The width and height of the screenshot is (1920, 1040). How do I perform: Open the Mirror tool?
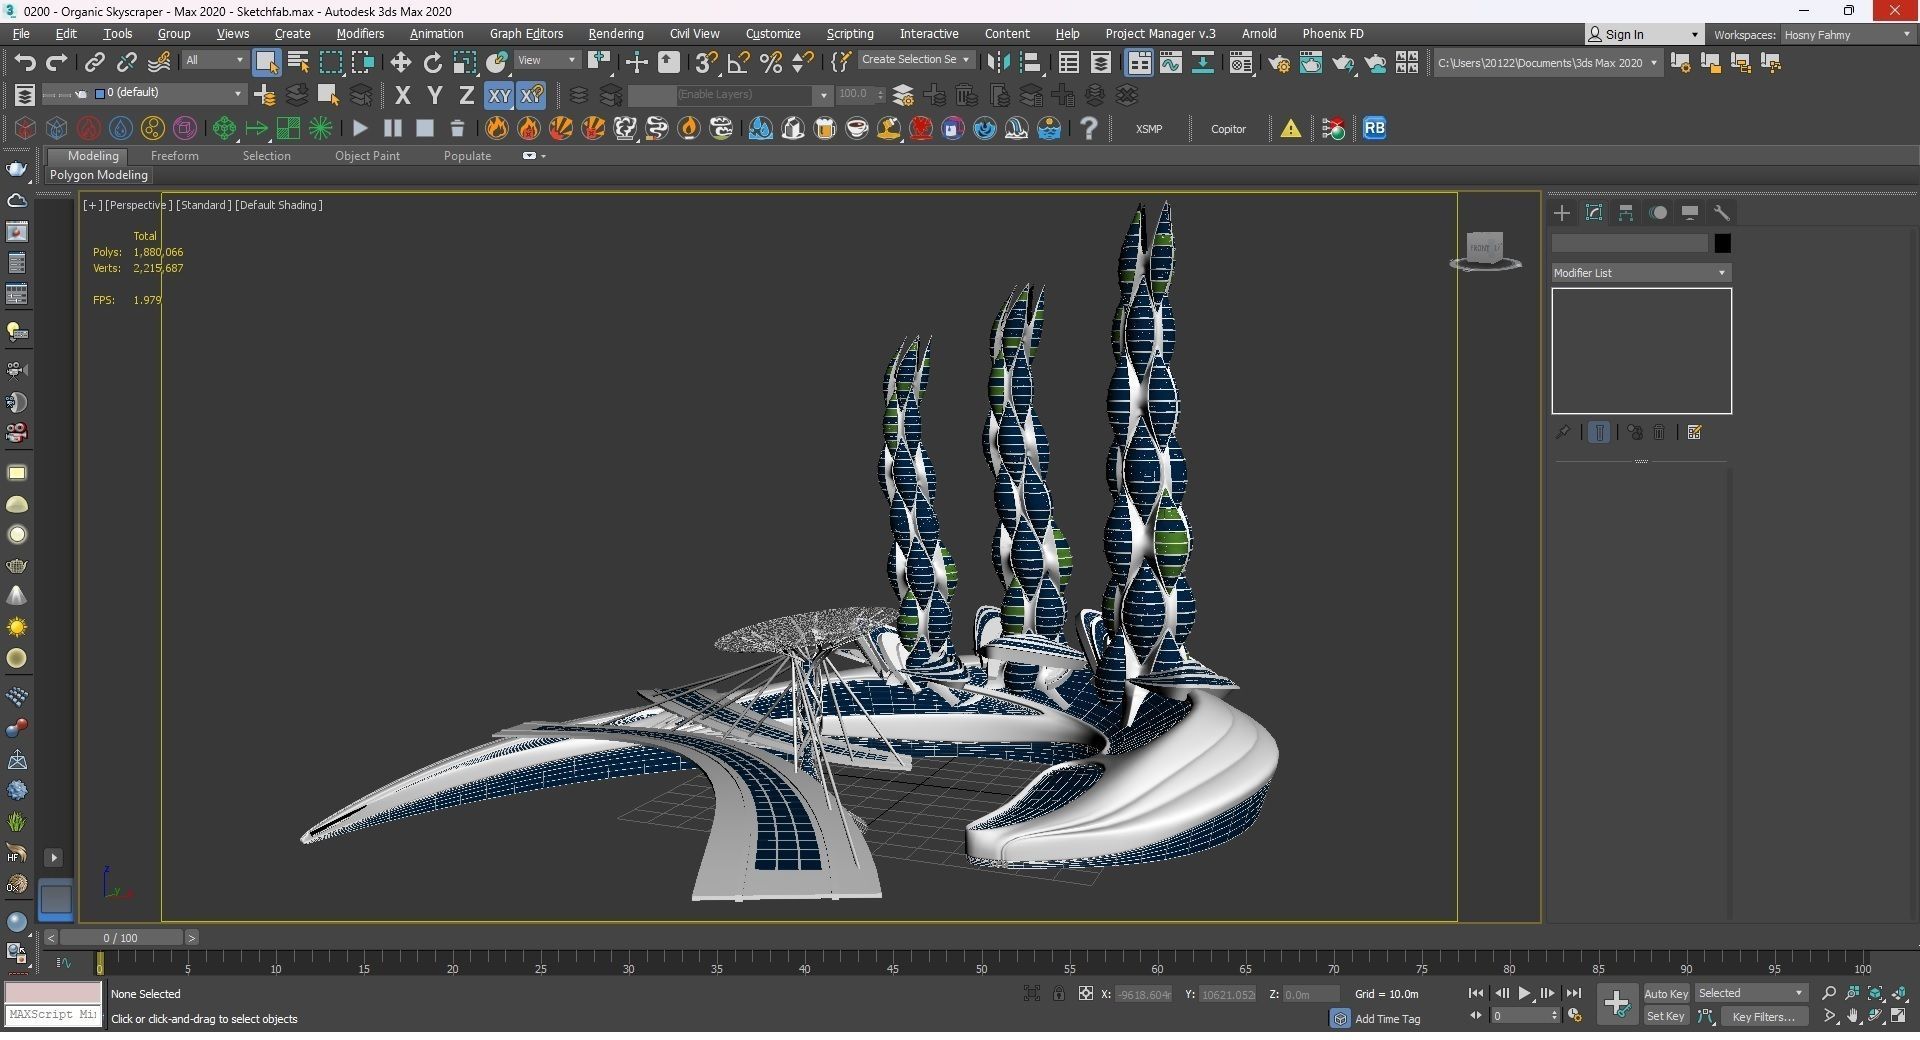click(997, 63)
